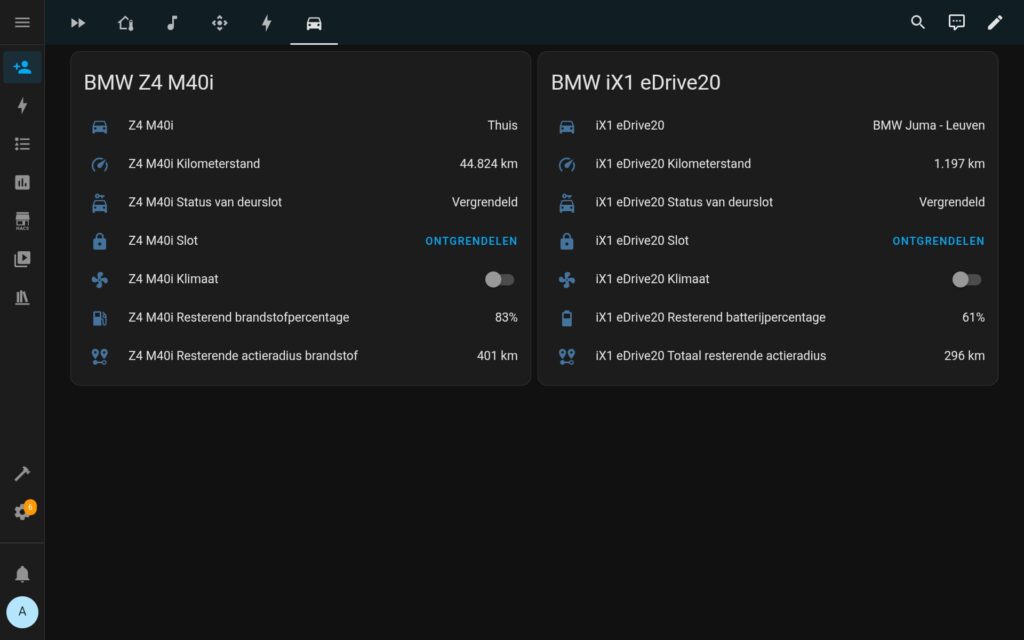Click ONTGRENDELEN for Z4 M40i Slot

tap(471, 241)
